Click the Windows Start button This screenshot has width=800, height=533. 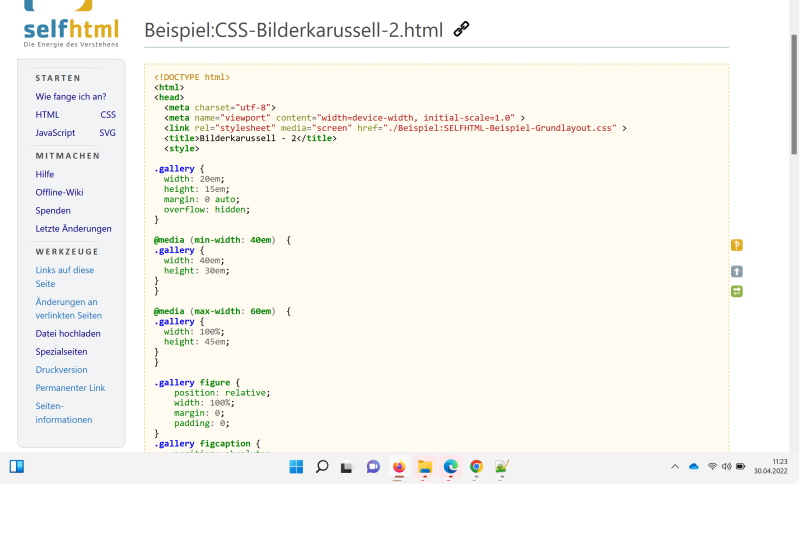(x=296, y=467)
